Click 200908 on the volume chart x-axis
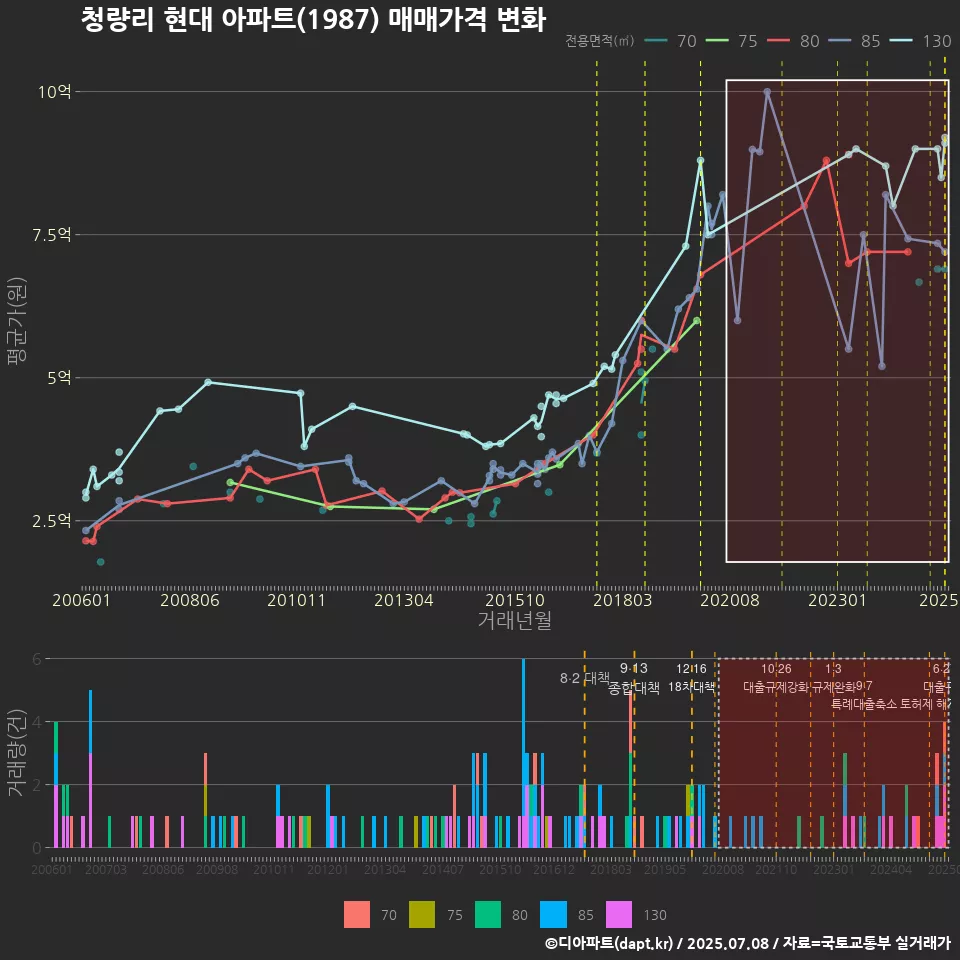The image size is (960, 960). [217, 869]
